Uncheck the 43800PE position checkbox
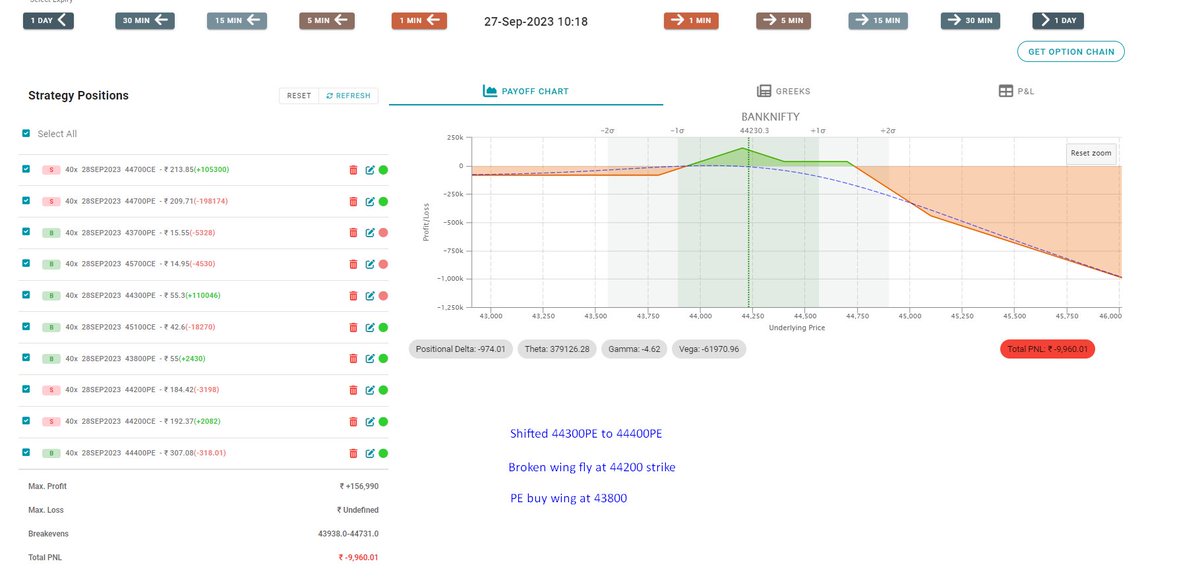Screen dimensions: 1200x580 point(26,357)
